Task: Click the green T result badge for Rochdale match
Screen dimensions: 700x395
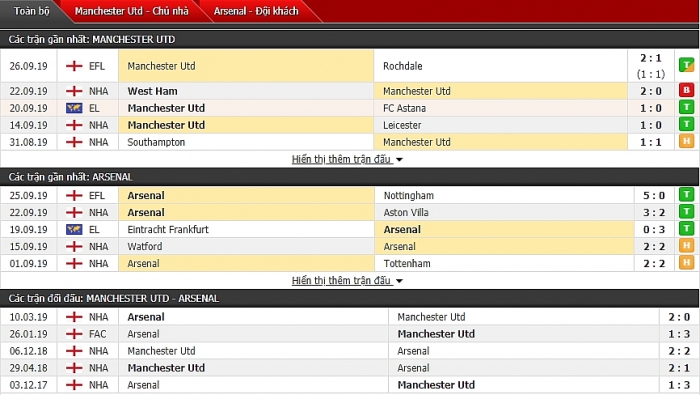Action: click(x=687, y=65)
